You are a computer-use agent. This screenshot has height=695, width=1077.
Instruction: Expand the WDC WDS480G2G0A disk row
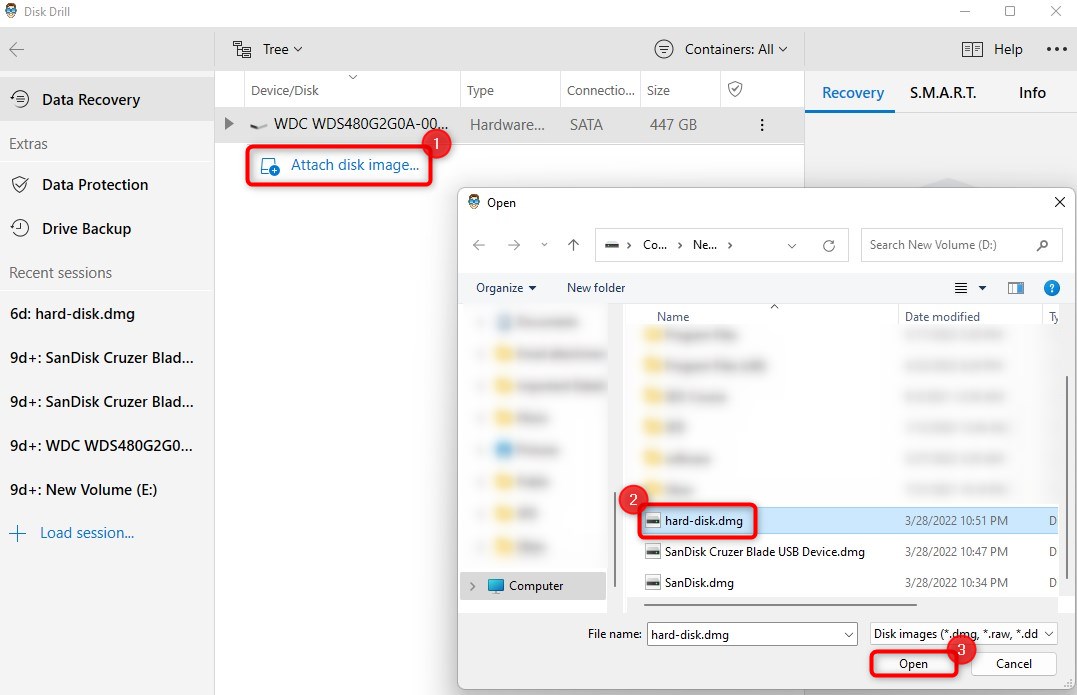click(229, 124)
